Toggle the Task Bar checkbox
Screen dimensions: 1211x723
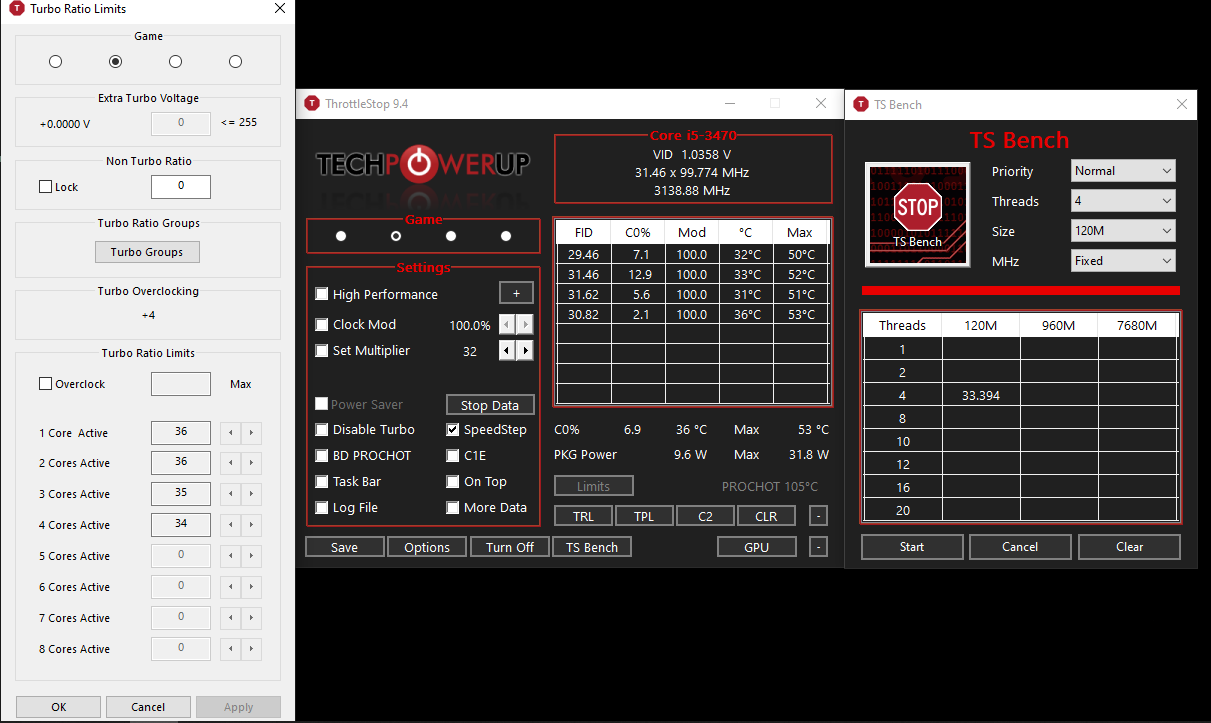[321, 481]
